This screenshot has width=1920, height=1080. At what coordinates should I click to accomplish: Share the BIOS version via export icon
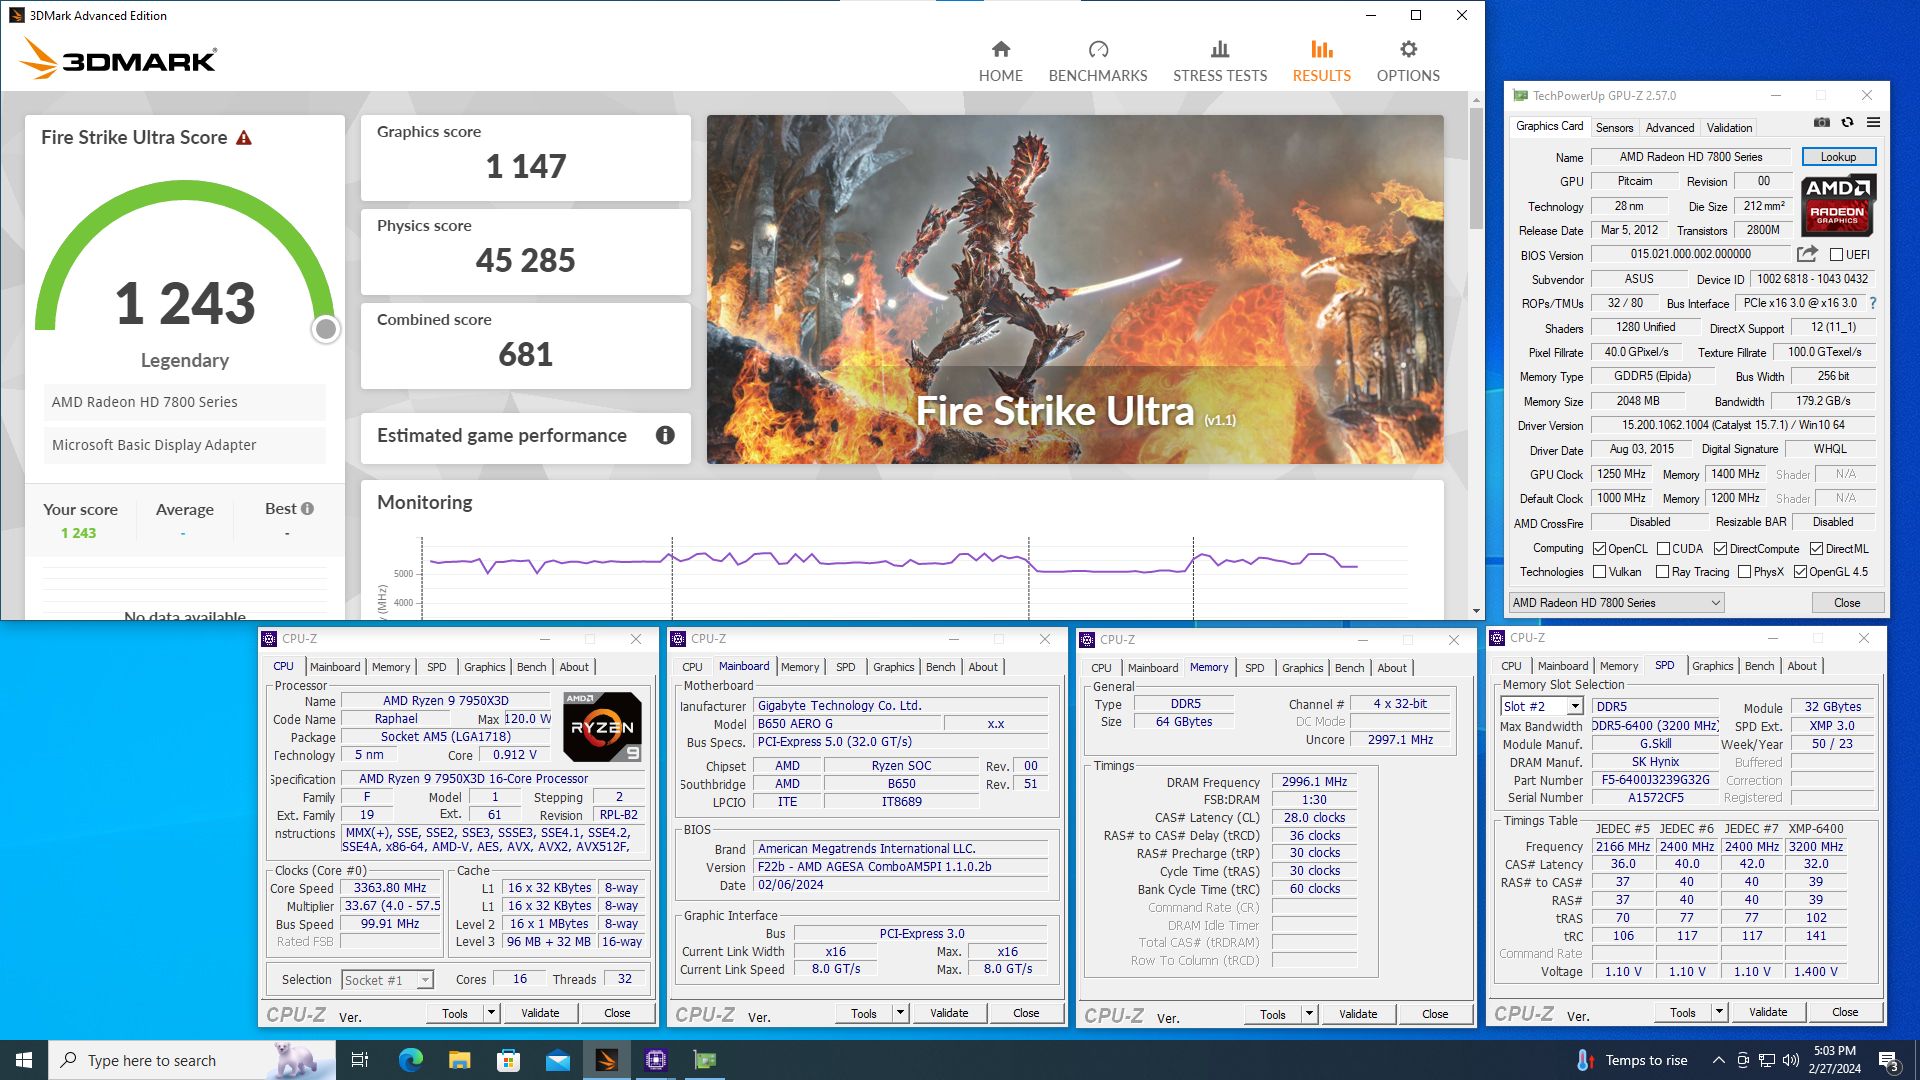coord(1807,254)
